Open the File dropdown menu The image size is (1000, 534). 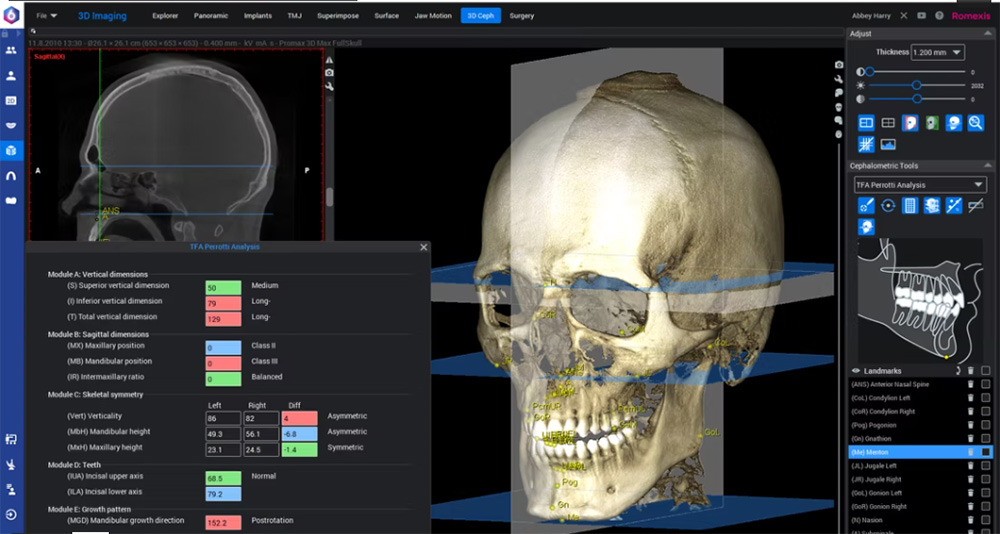pyautogui.click(x=47, y=15)
